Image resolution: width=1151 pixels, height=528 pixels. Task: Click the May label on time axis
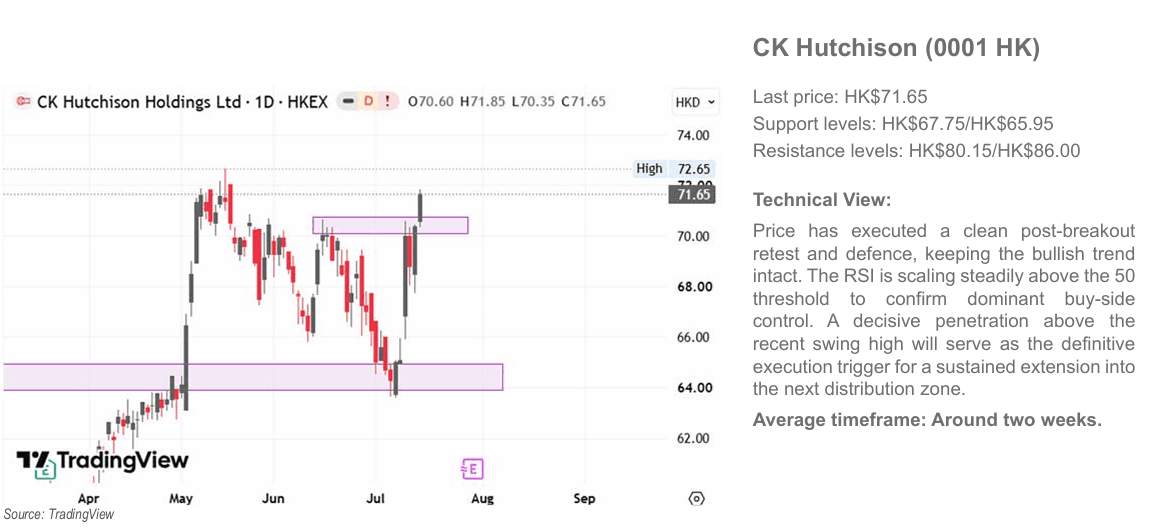click(181, 499)
